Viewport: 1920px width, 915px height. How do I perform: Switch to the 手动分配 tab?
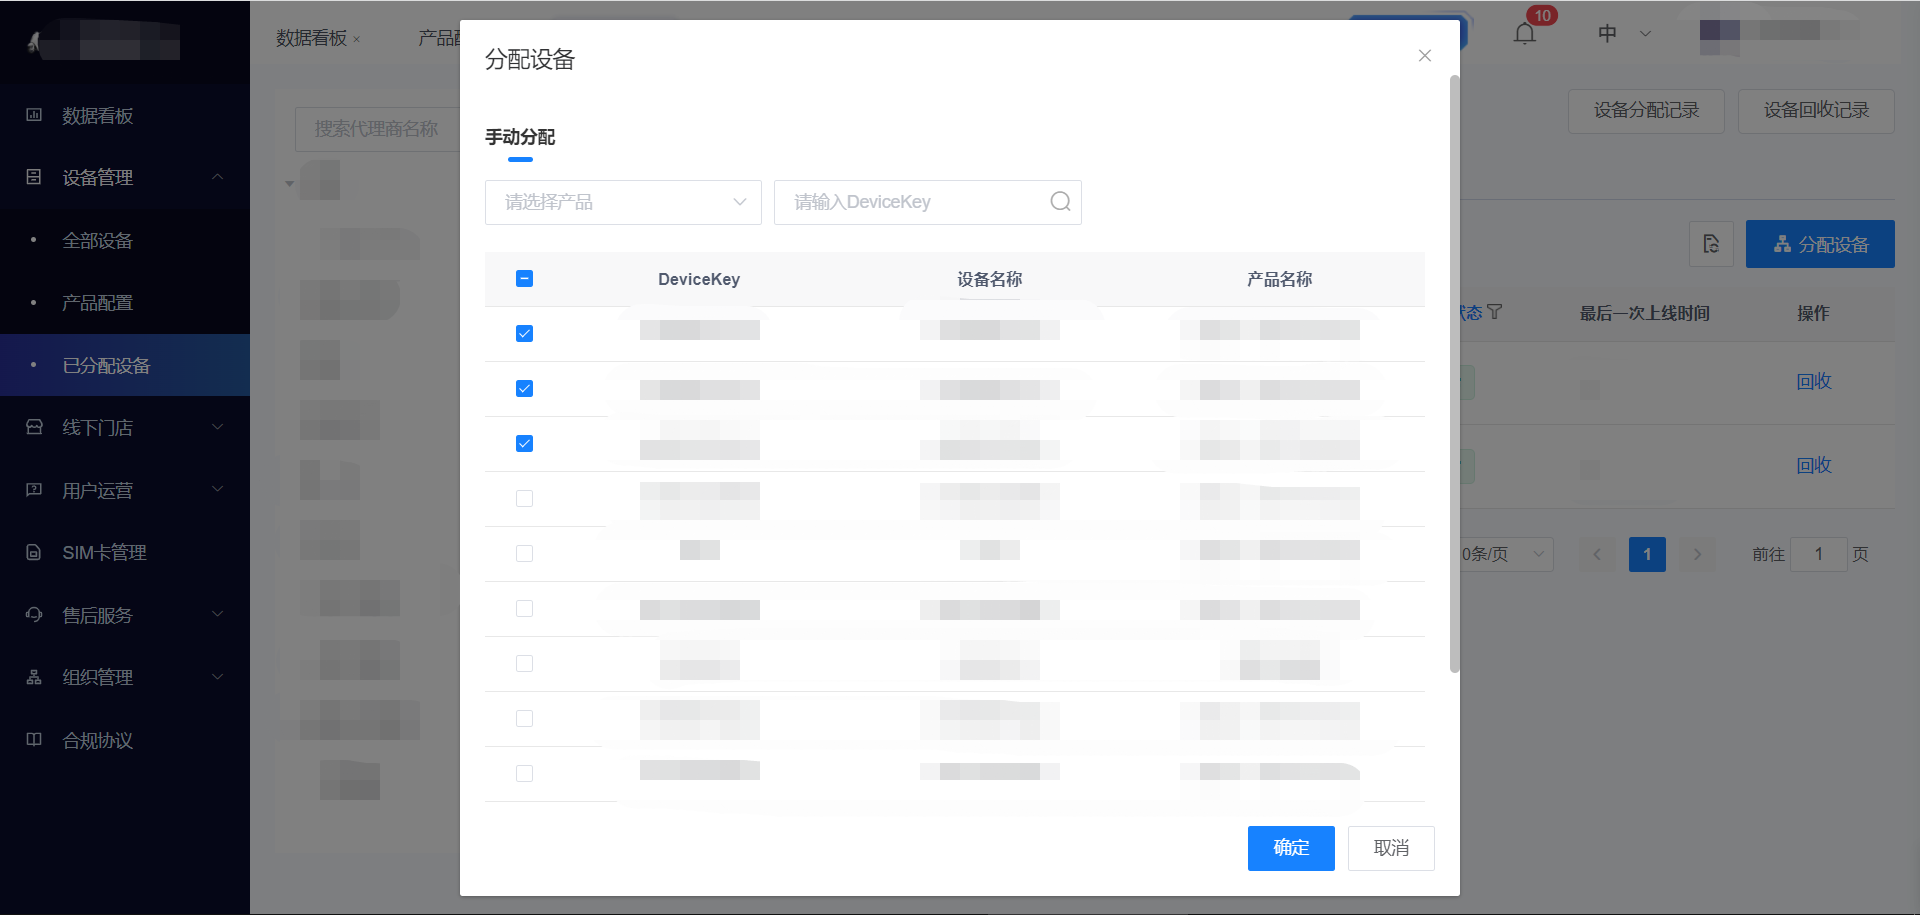520,138
